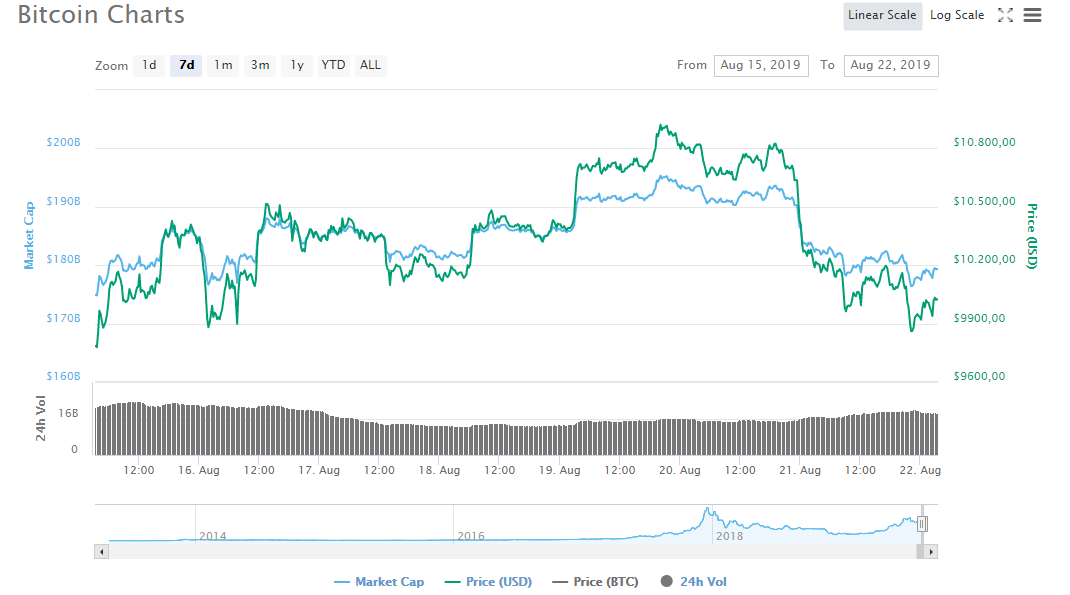
Task: Open fullscreen view with the expand icon
Action: (x=1005, y=15)
